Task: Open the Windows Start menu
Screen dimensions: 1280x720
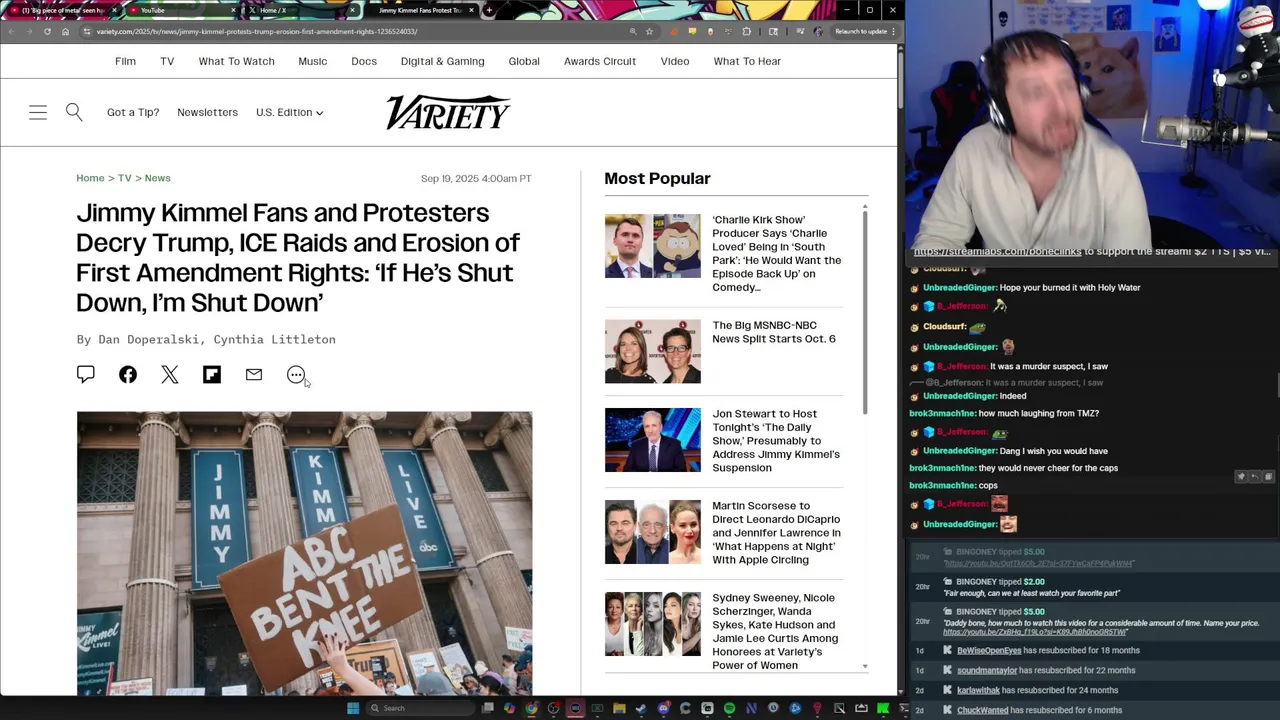Action: (353, 708)
